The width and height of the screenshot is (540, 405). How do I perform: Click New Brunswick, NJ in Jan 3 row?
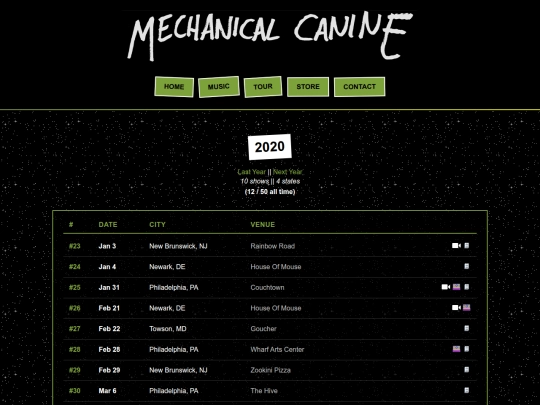(178, 246)
